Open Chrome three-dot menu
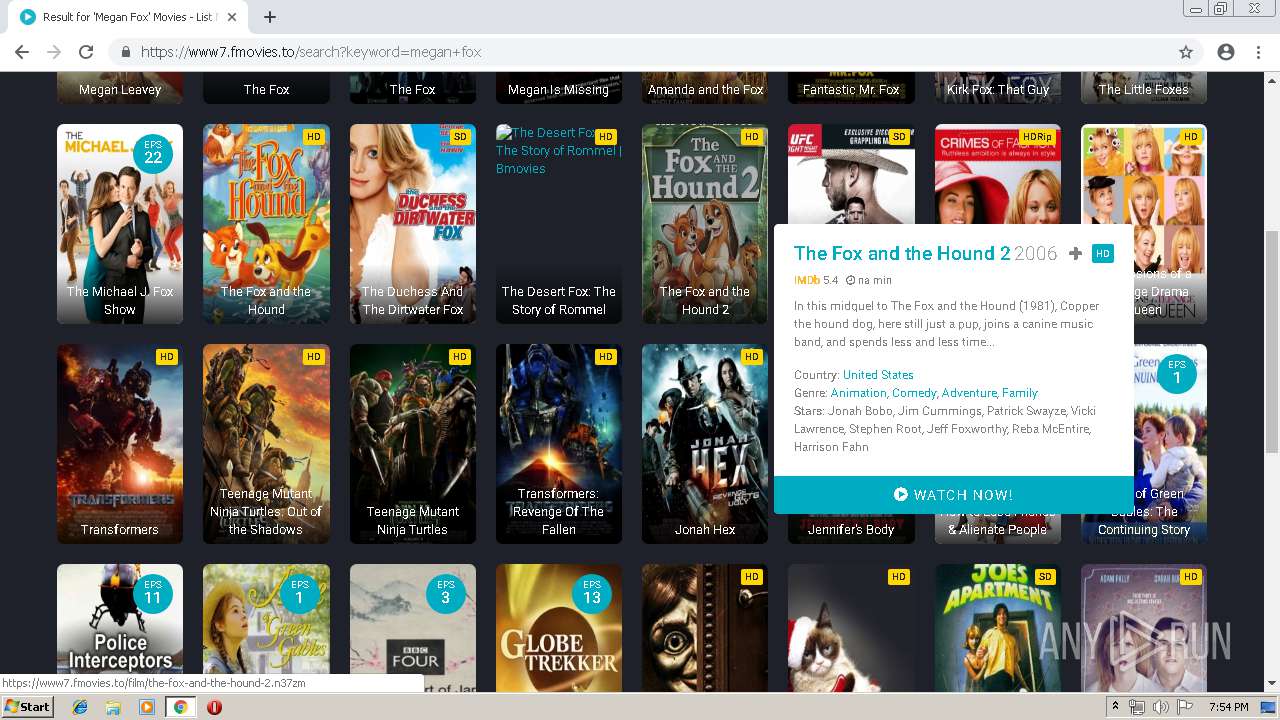Image resolution: width=1280 pixels, height=720 pixels. tap(1258, 52)
